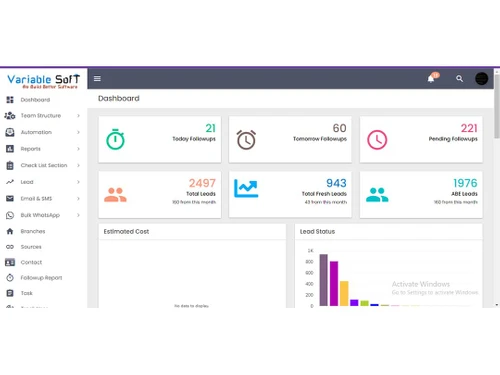Click the search magnifier icon
The height and width of the screenshot is (375, 500).
tap(459, 79)
